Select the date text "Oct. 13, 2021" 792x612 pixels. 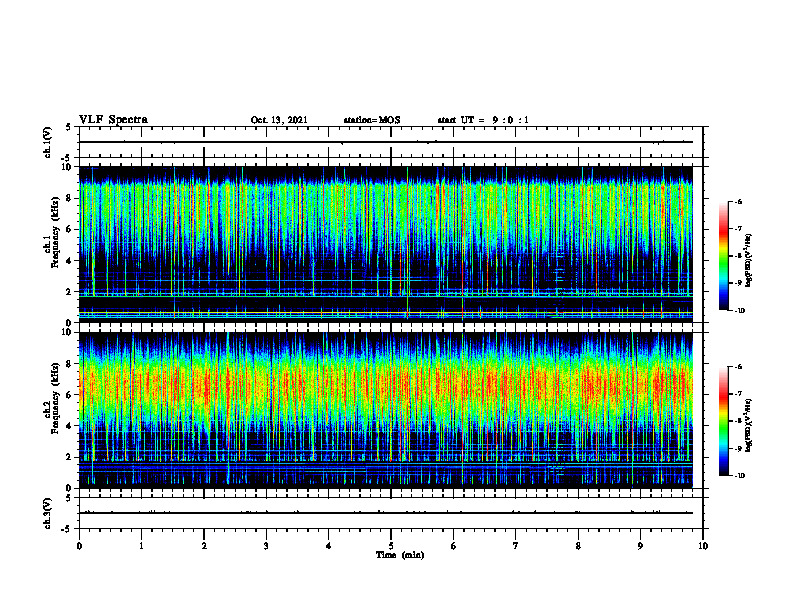coord(279,120)
